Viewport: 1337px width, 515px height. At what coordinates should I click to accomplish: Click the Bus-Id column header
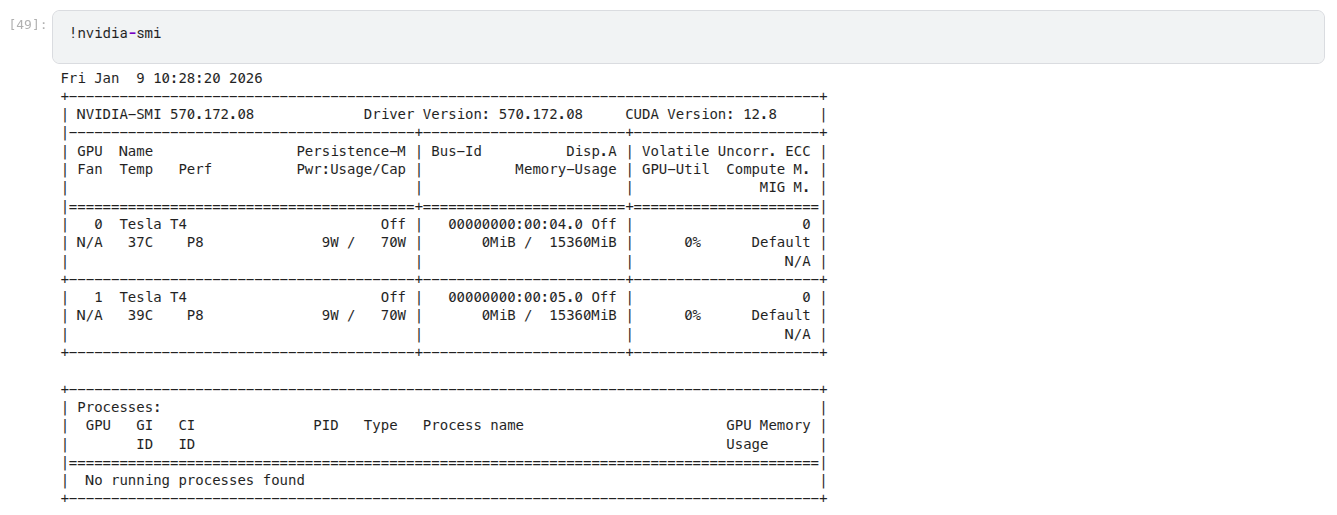tap(456, 151)
